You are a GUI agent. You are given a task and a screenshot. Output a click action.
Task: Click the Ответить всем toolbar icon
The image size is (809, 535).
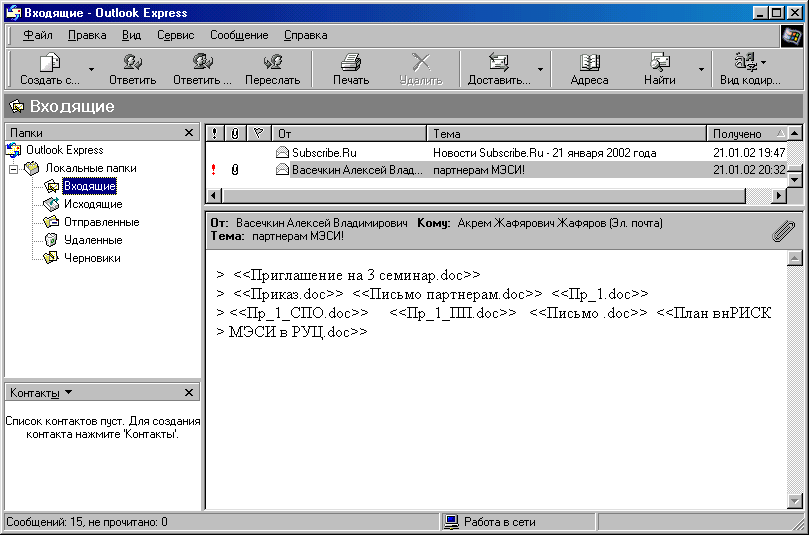point(202,62)
